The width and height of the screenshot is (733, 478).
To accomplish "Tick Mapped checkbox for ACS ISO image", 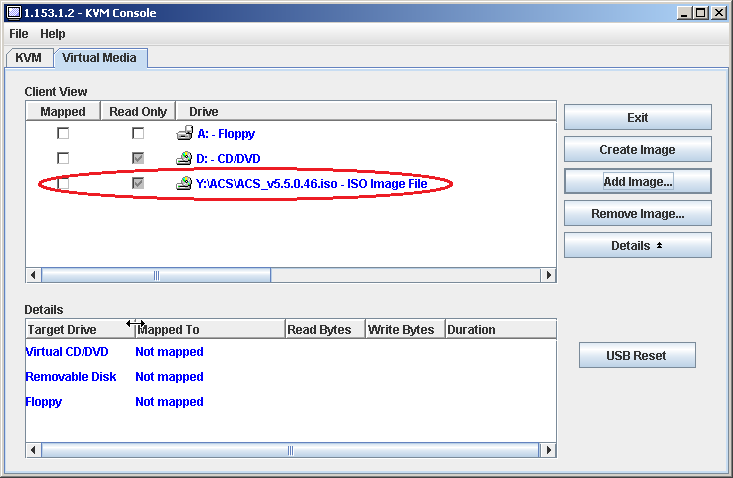I will point(63,183).
